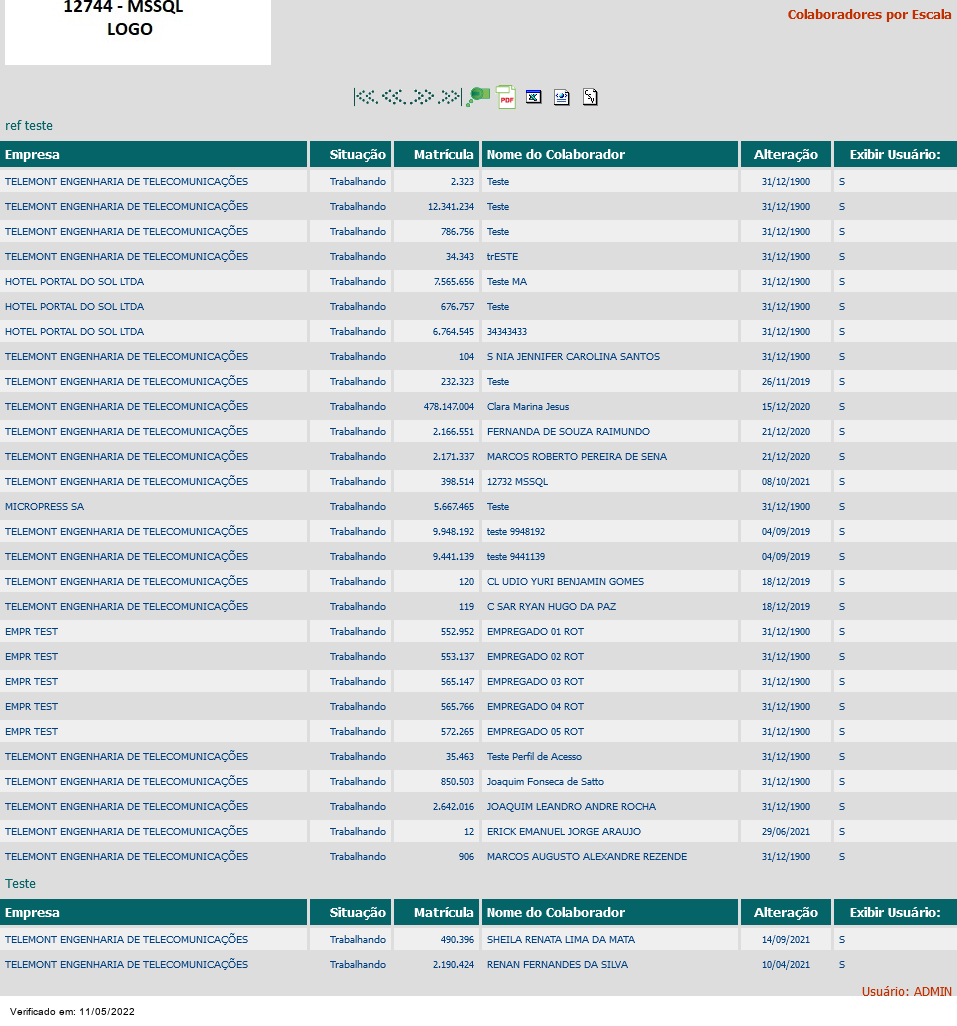This screenshot has height=1026, width=957.
Task: Go to the previous page of results
Action: pyautogui.click(x=394, y=97)
